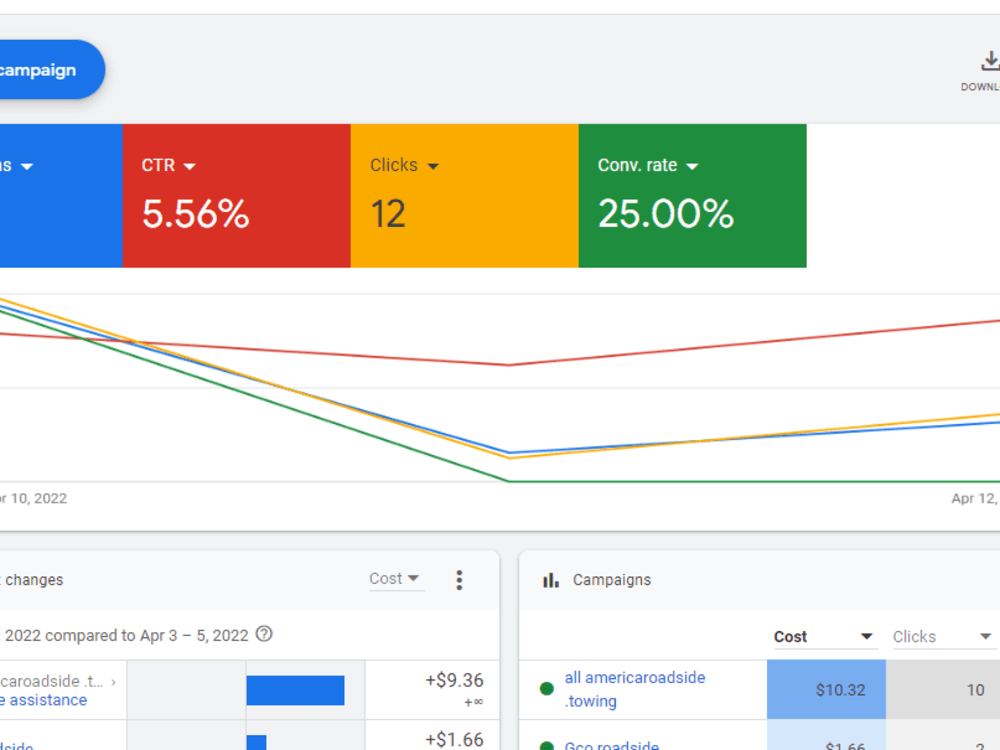Click the chevron next to caroadside .t...

(114, 682)
